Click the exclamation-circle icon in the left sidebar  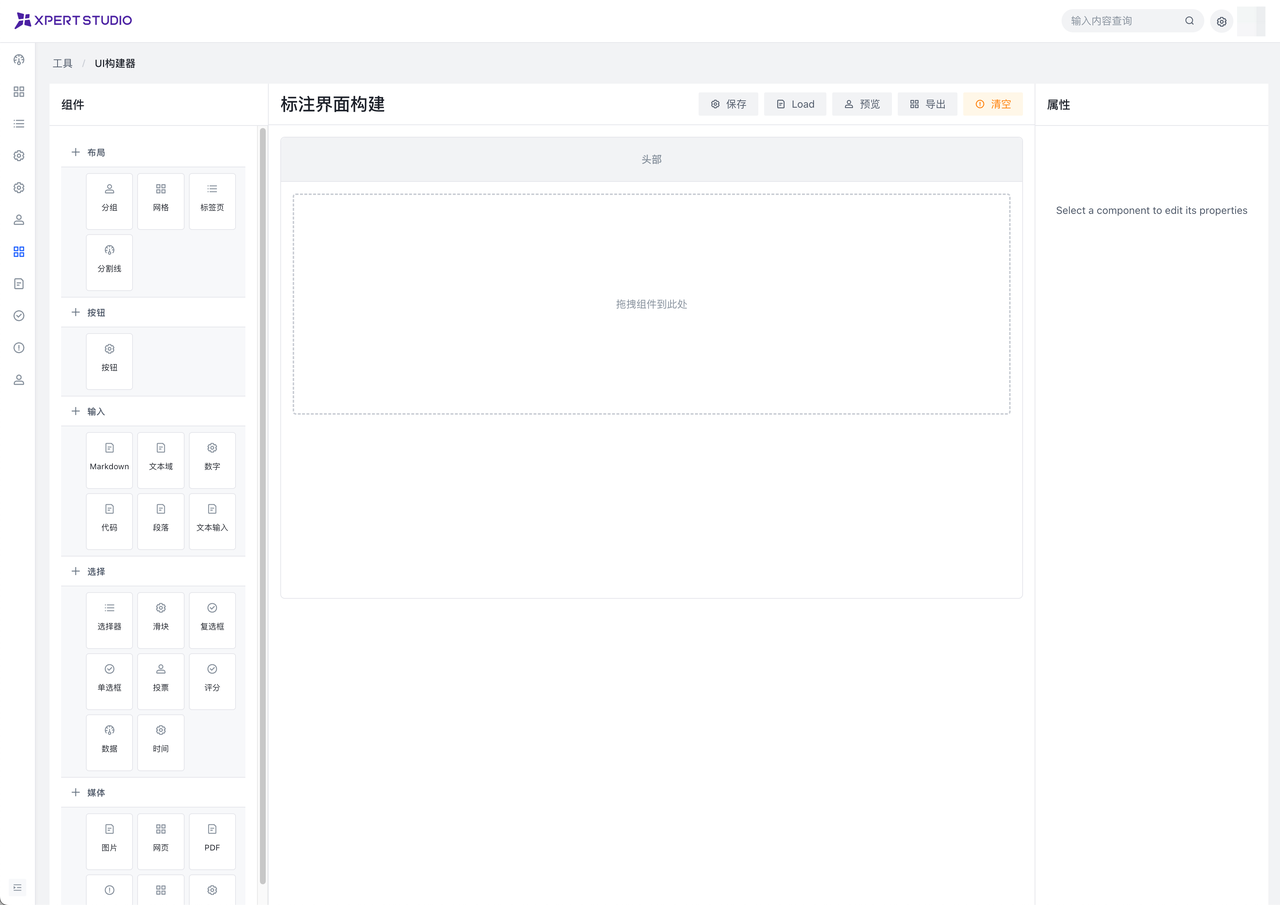pyautogui.click(x=18, y=348)
